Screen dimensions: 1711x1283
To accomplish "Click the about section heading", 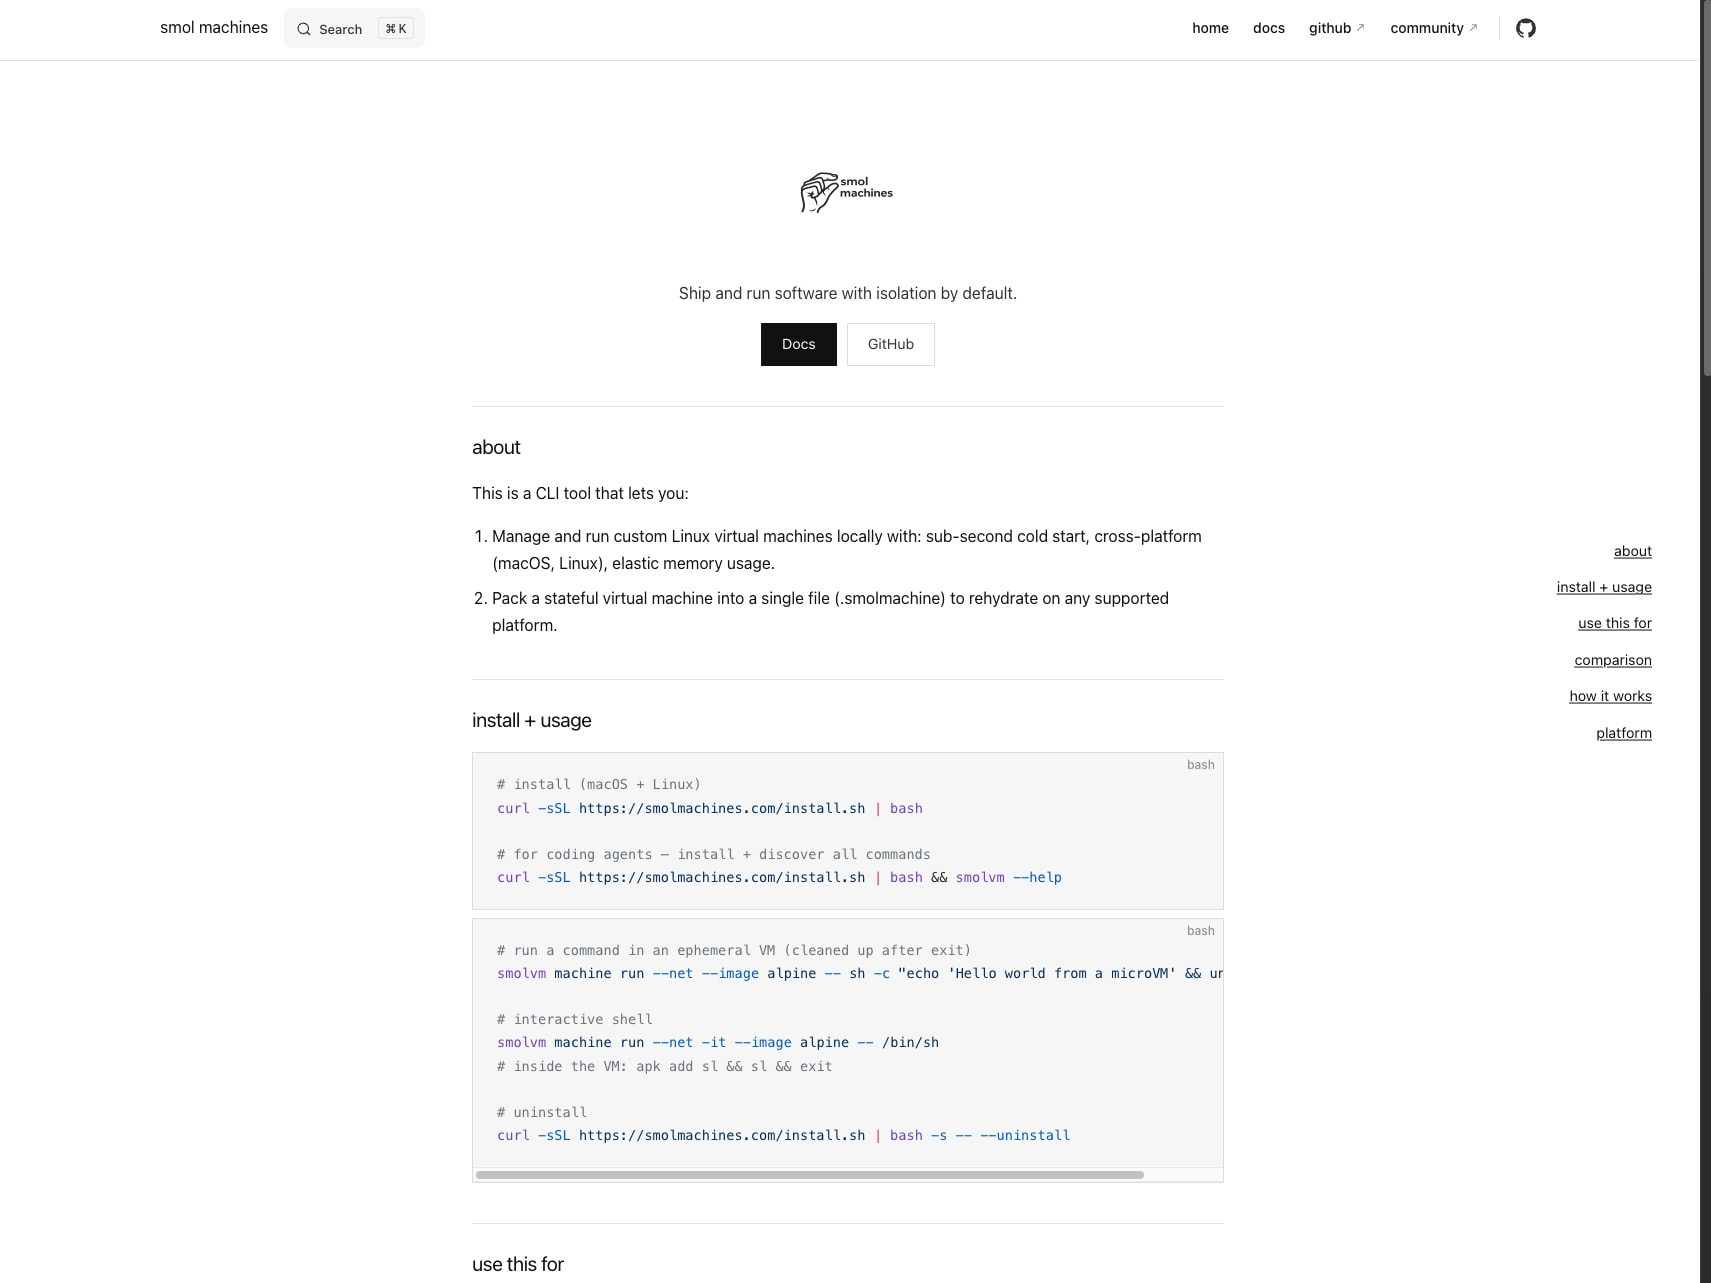I will 496,447.
